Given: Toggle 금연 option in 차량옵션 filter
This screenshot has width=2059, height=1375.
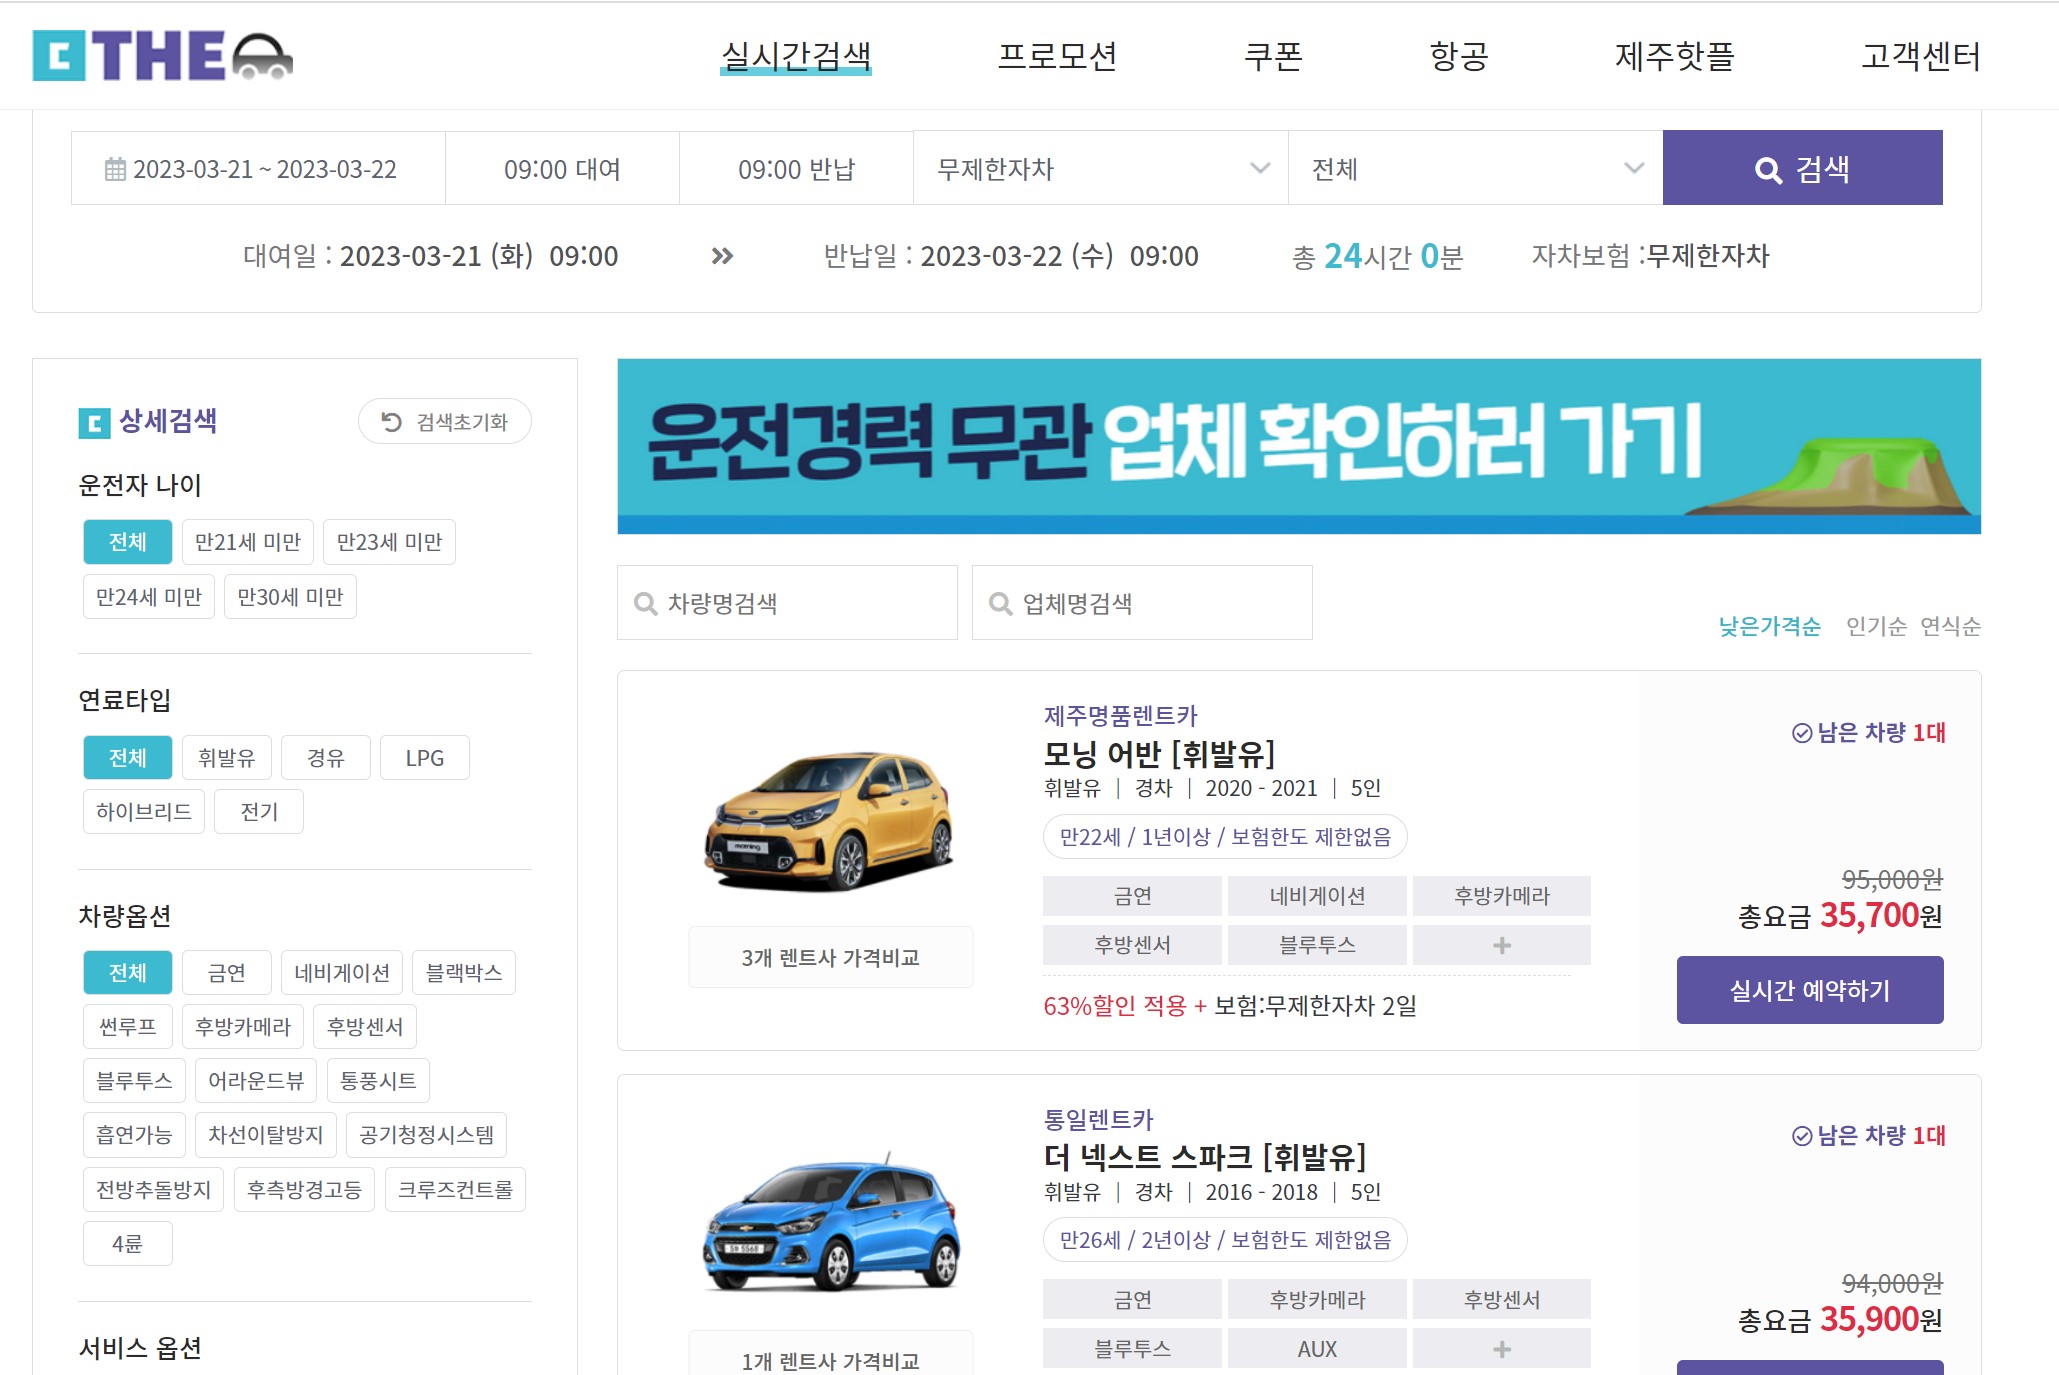Looking at the screenshot, I should 227,972.
